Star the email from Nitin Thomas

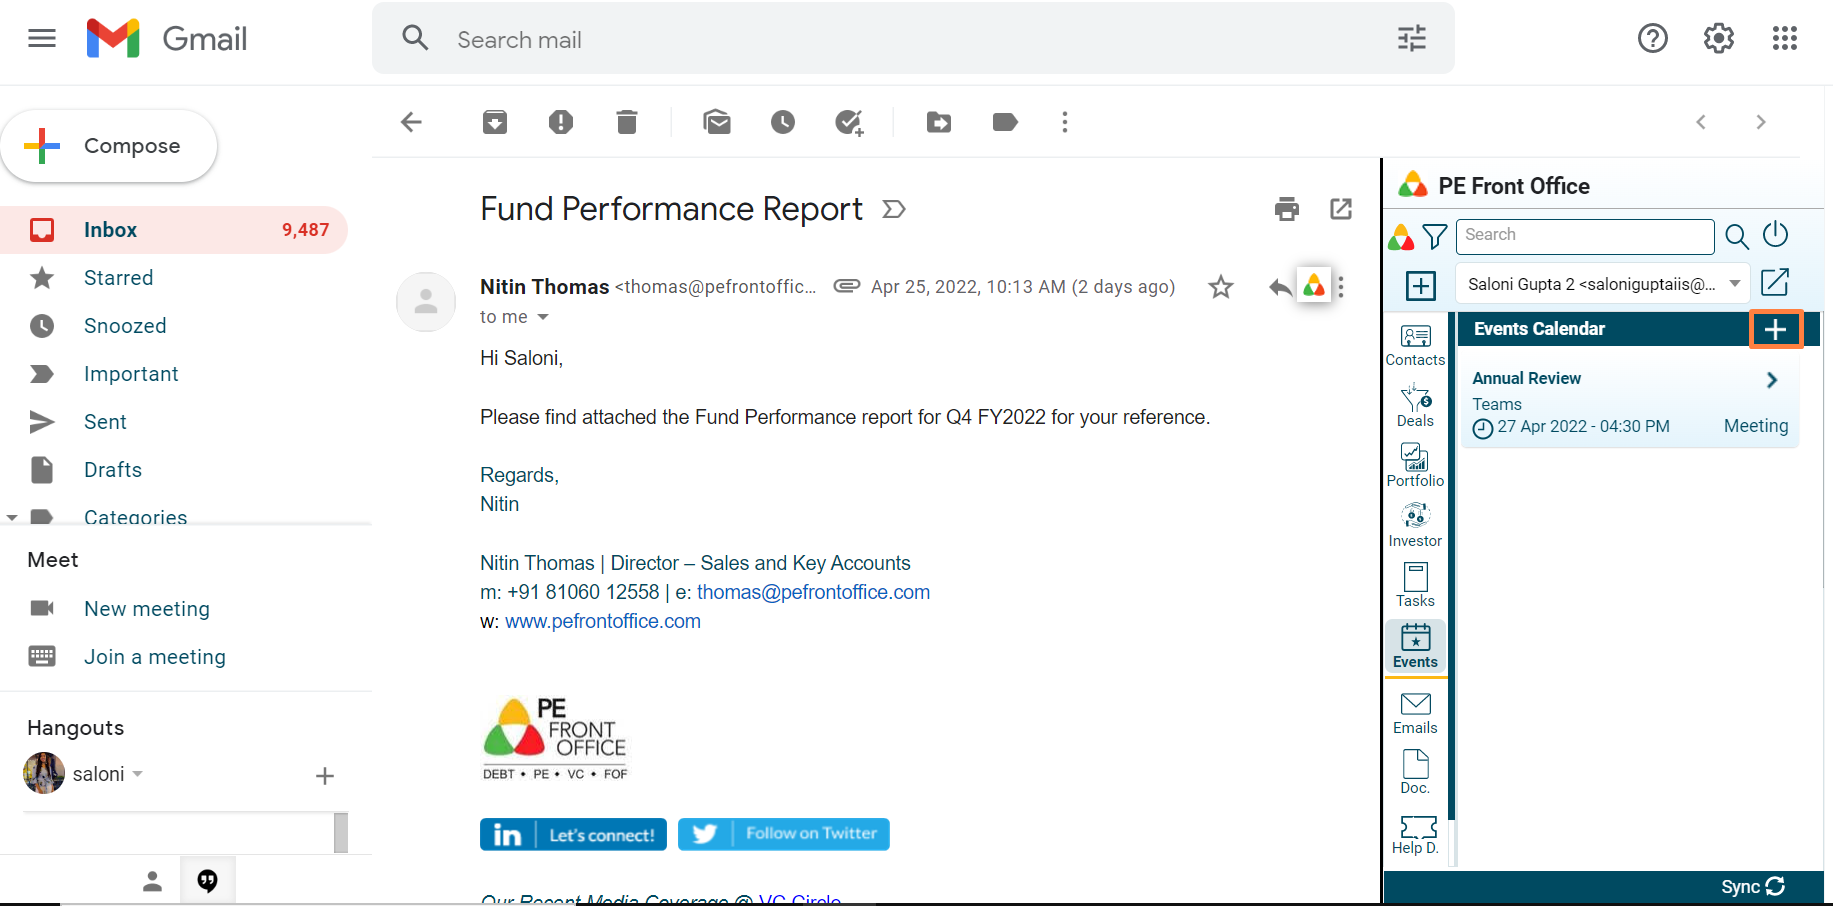(x=1221, y=287)
